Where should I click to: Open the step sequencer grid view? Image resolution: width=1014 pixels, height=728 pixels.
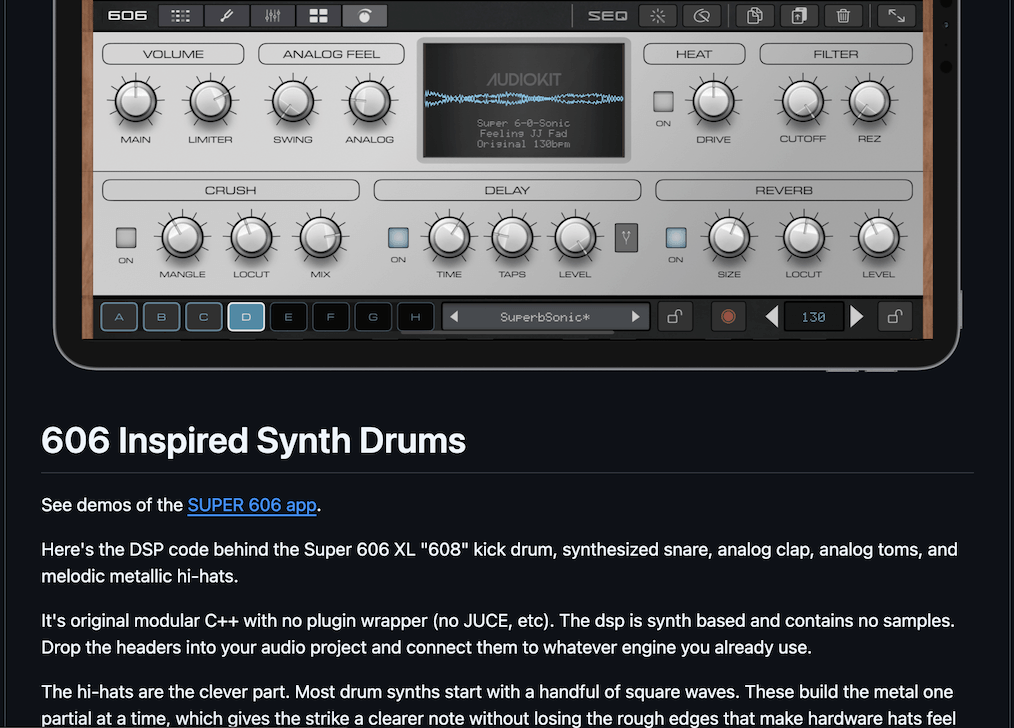tap(180, 16)
